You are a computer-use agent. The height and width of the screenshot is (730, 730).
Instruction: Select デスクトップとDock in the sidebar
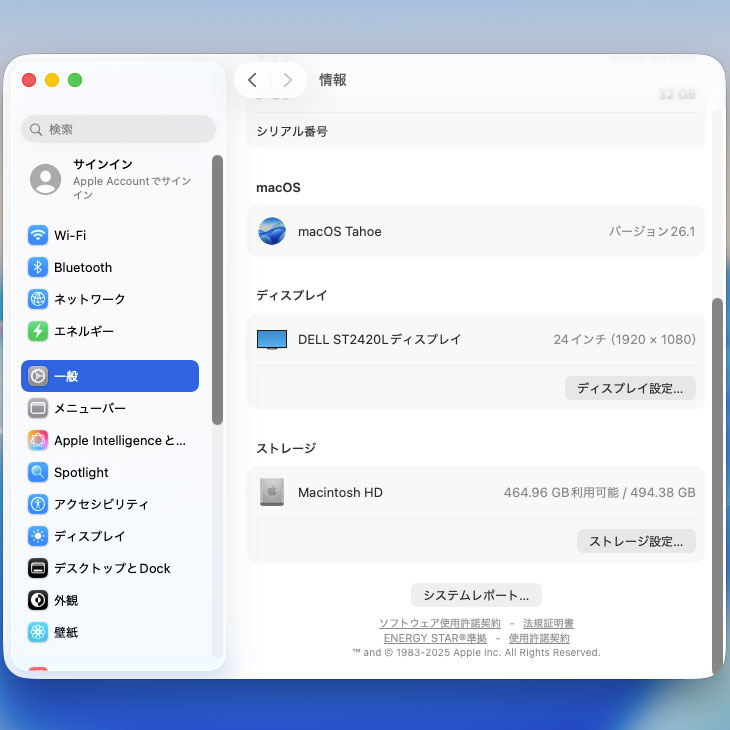pos(110,568)
